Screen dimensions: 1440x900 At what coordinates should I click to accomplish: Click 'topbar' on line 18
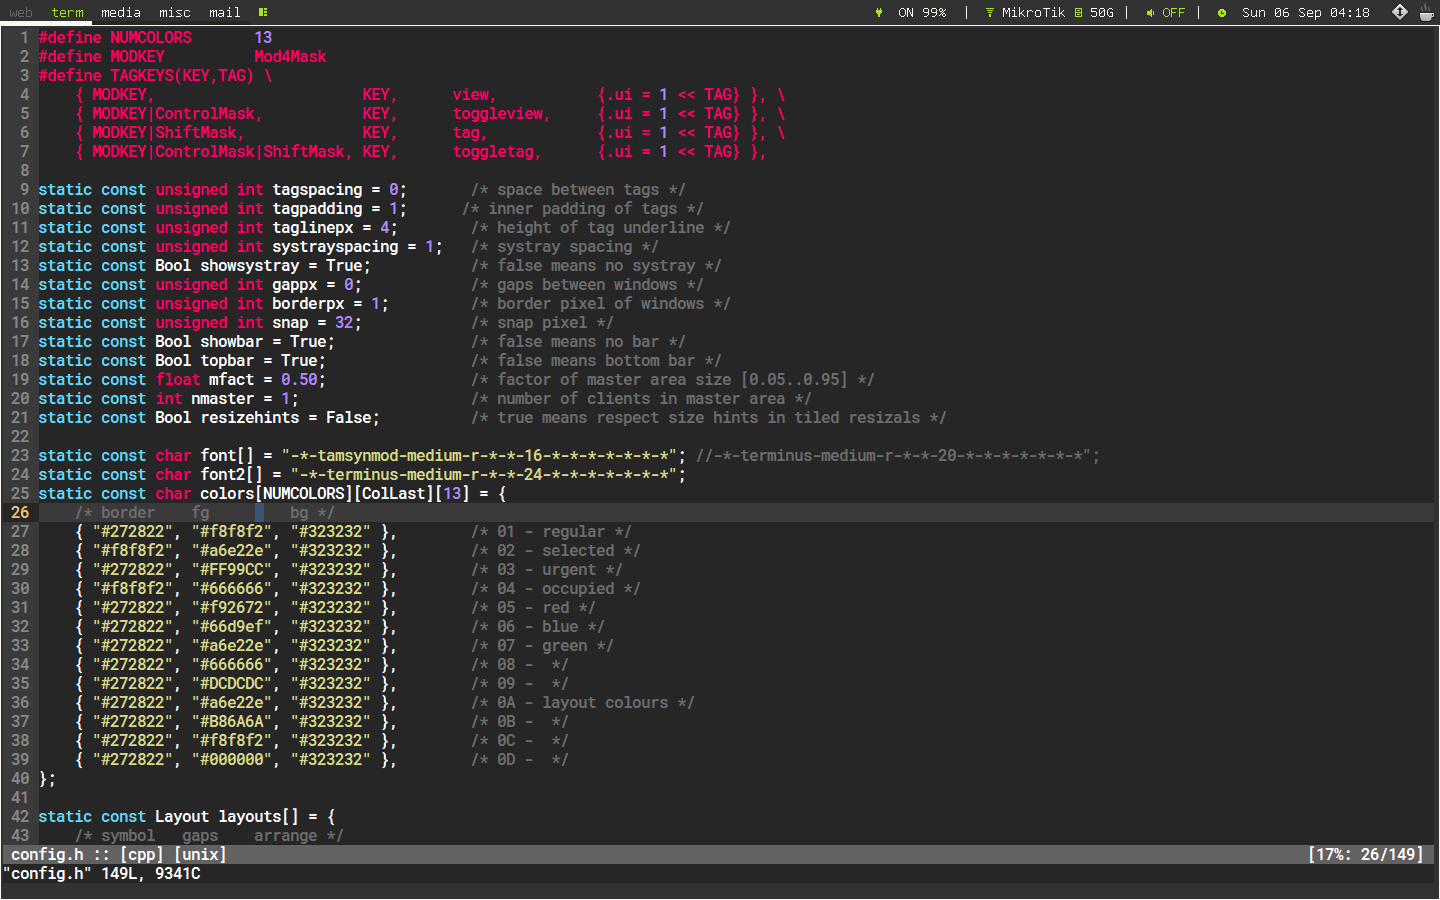227,361
